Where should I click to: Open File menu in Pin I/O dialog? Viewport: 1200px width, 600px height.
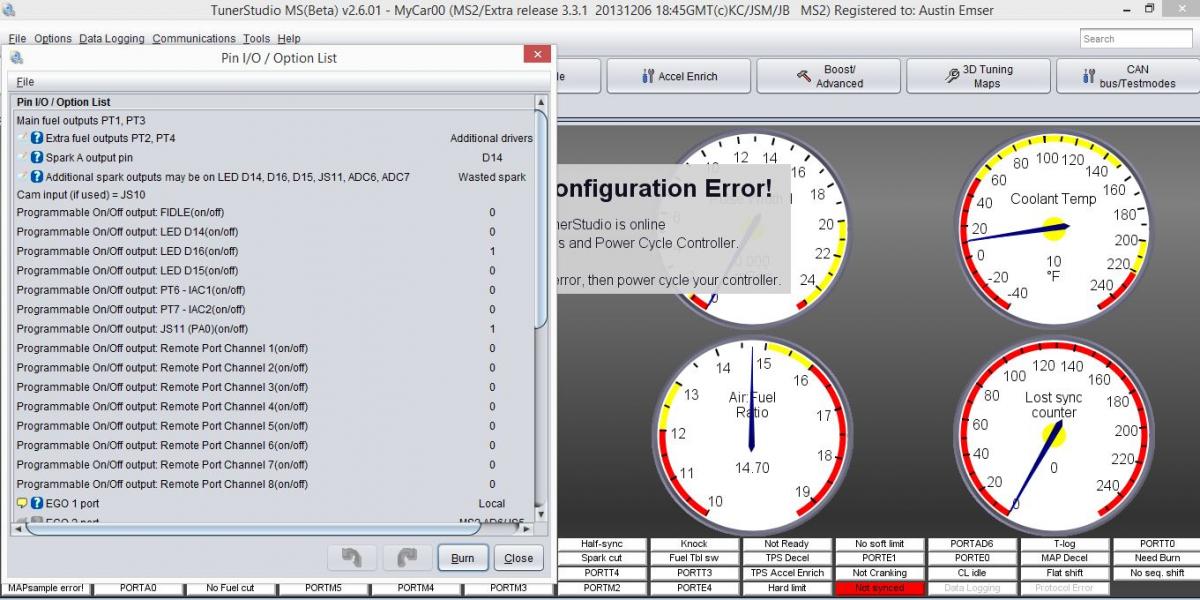pos(25,82)
